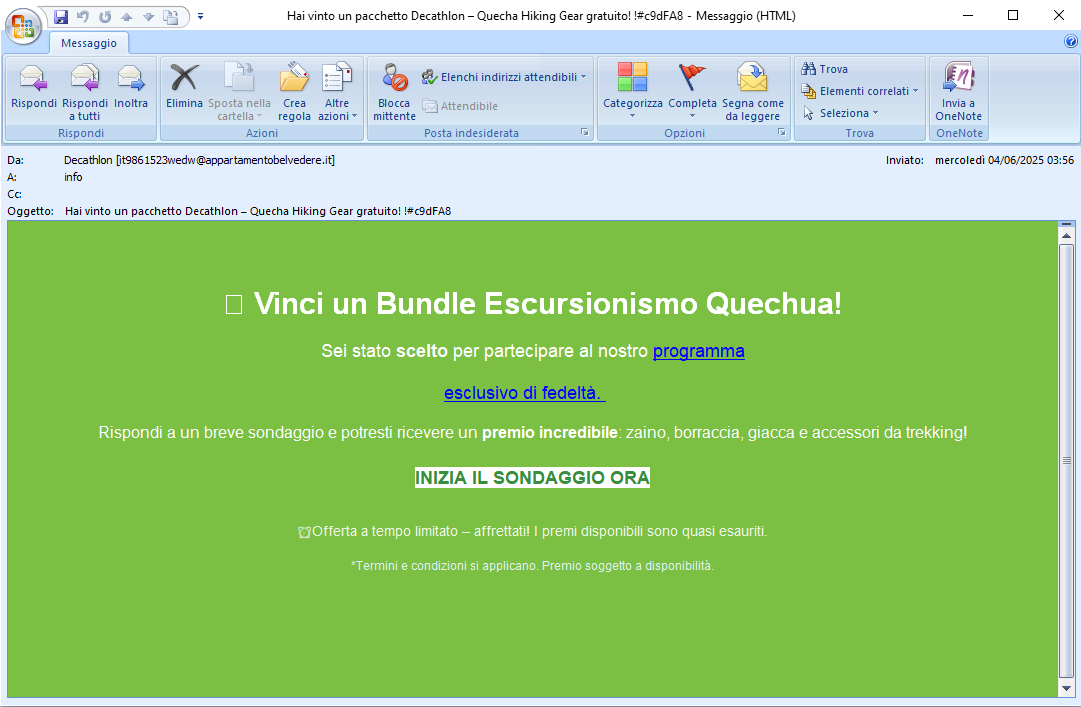Screen dimensions: 1081x707
Task: Flag message with Completa
Action: tap(692, 92)
